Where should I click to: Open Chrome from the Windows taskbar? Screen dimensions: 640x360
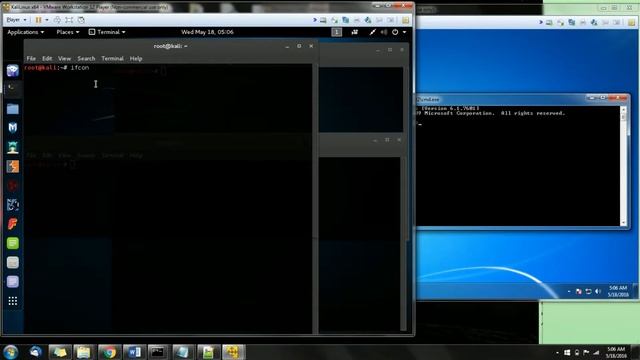[109, 352]
